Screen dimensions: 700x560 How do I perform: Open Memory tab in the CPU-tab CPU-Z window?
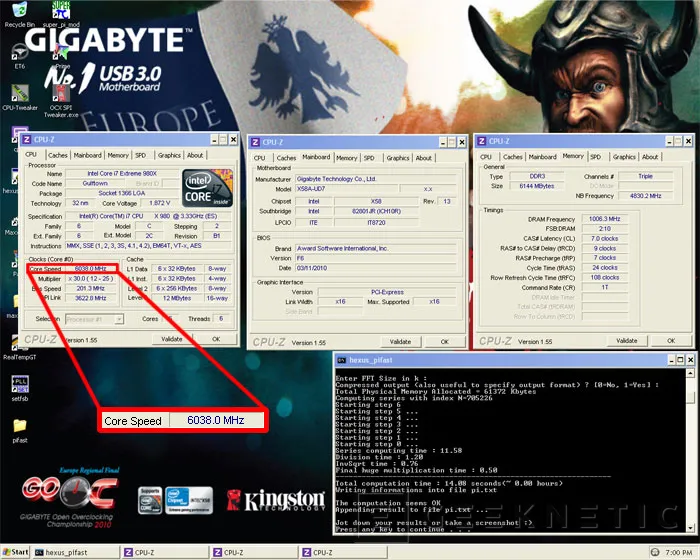click(118, 155)
